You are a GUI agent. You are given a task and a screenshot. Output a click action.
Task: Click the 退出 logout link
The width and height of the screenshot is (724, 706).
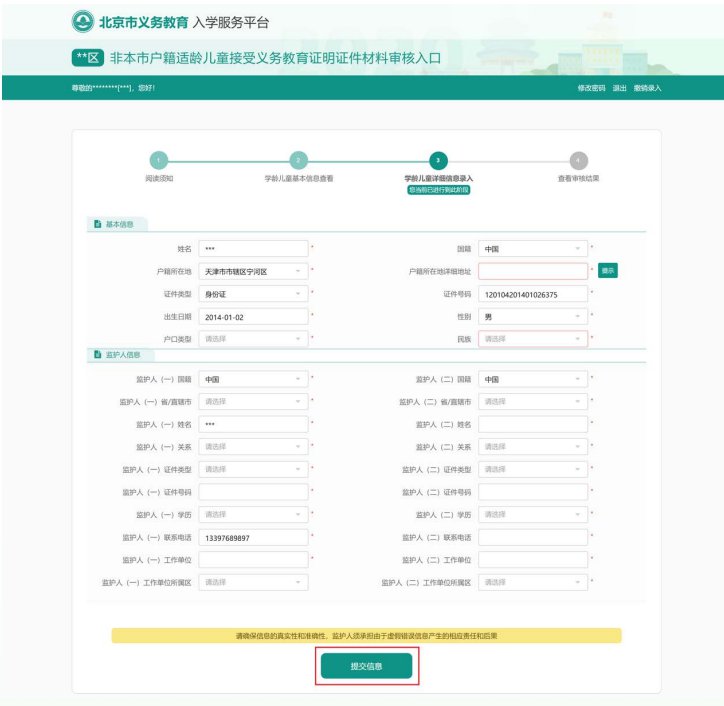pyautogui.click(x=619, y=88)
